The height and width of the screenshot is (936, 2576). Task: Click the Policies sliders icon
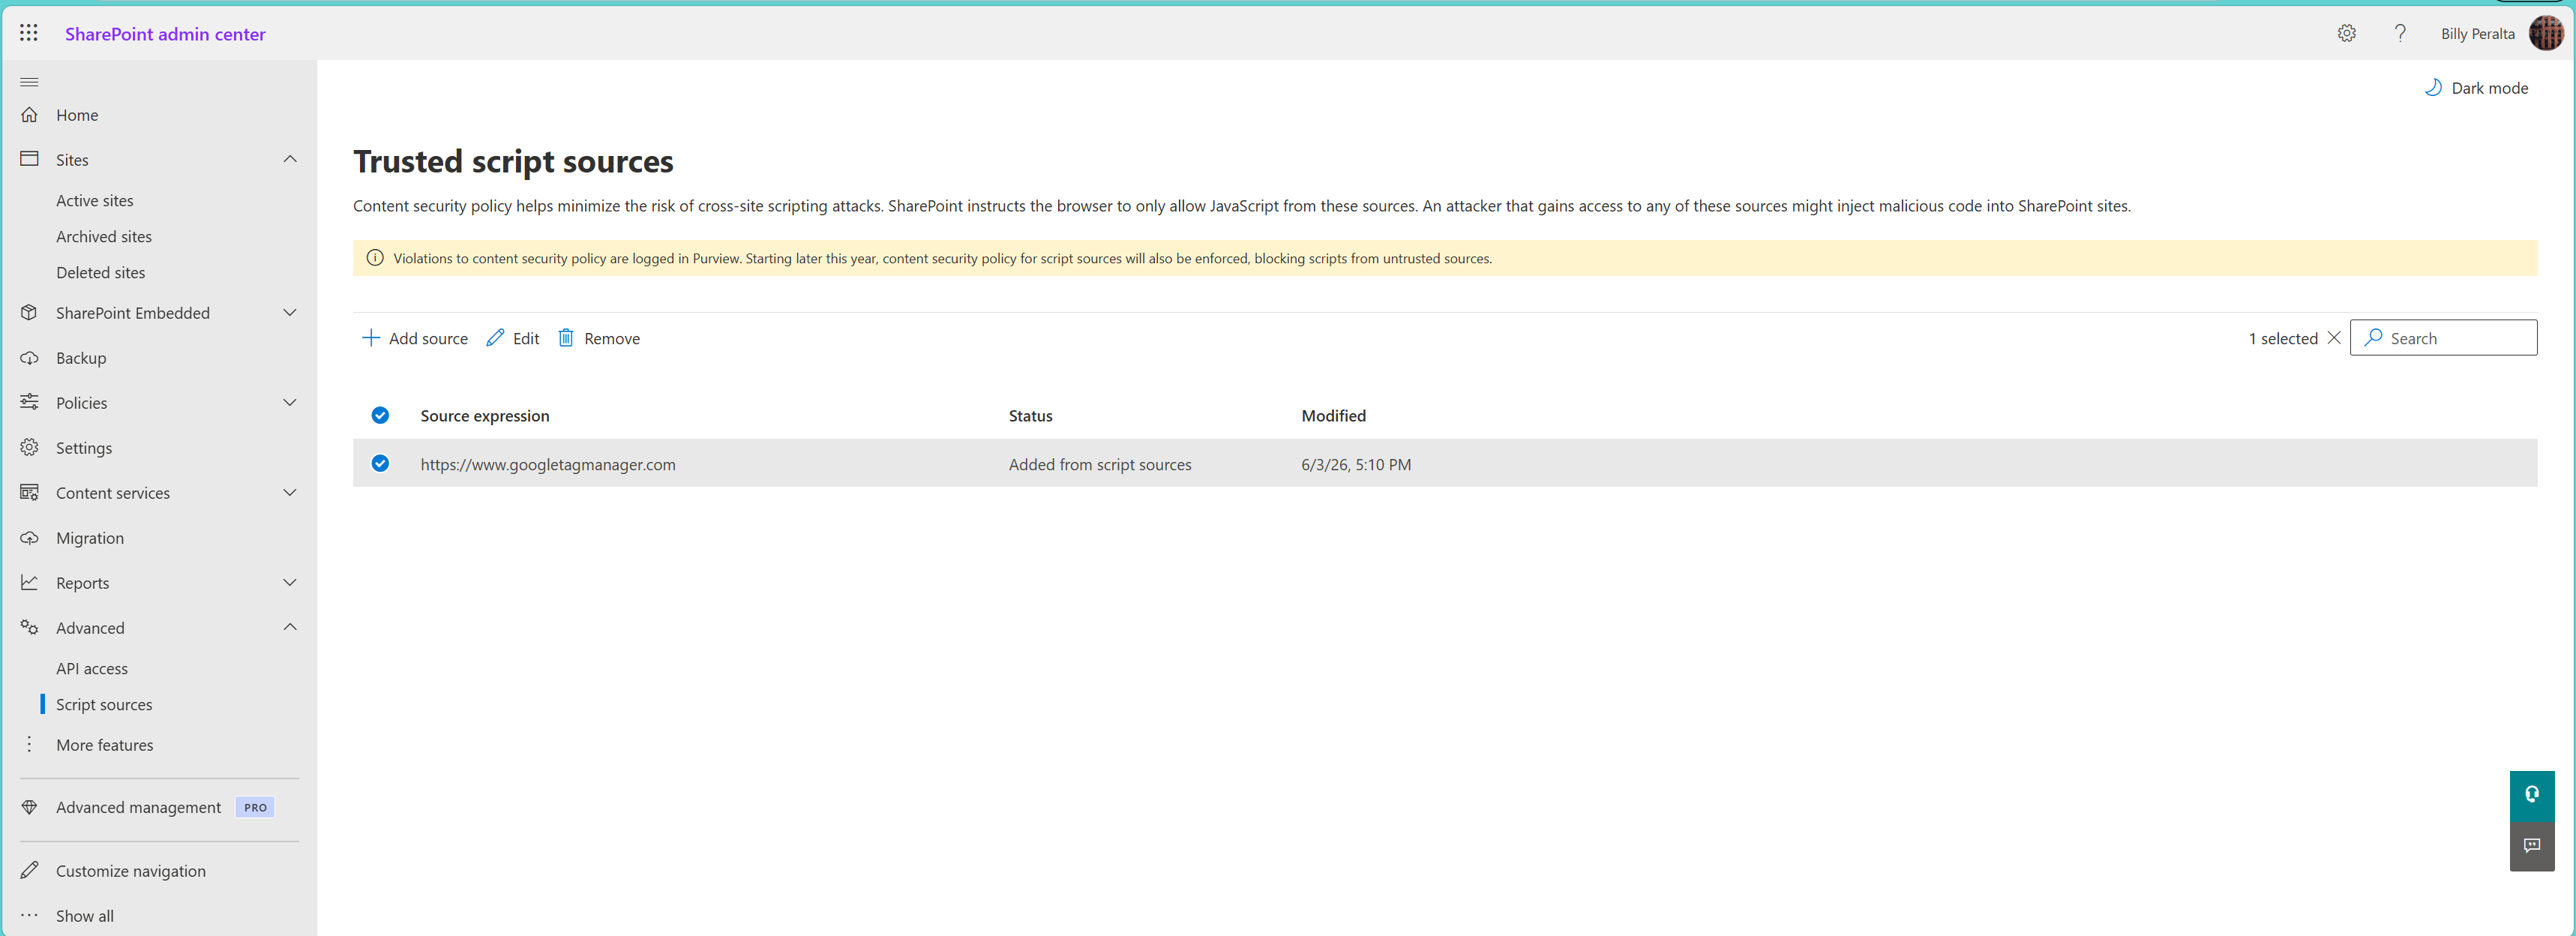tap(29, 402)
